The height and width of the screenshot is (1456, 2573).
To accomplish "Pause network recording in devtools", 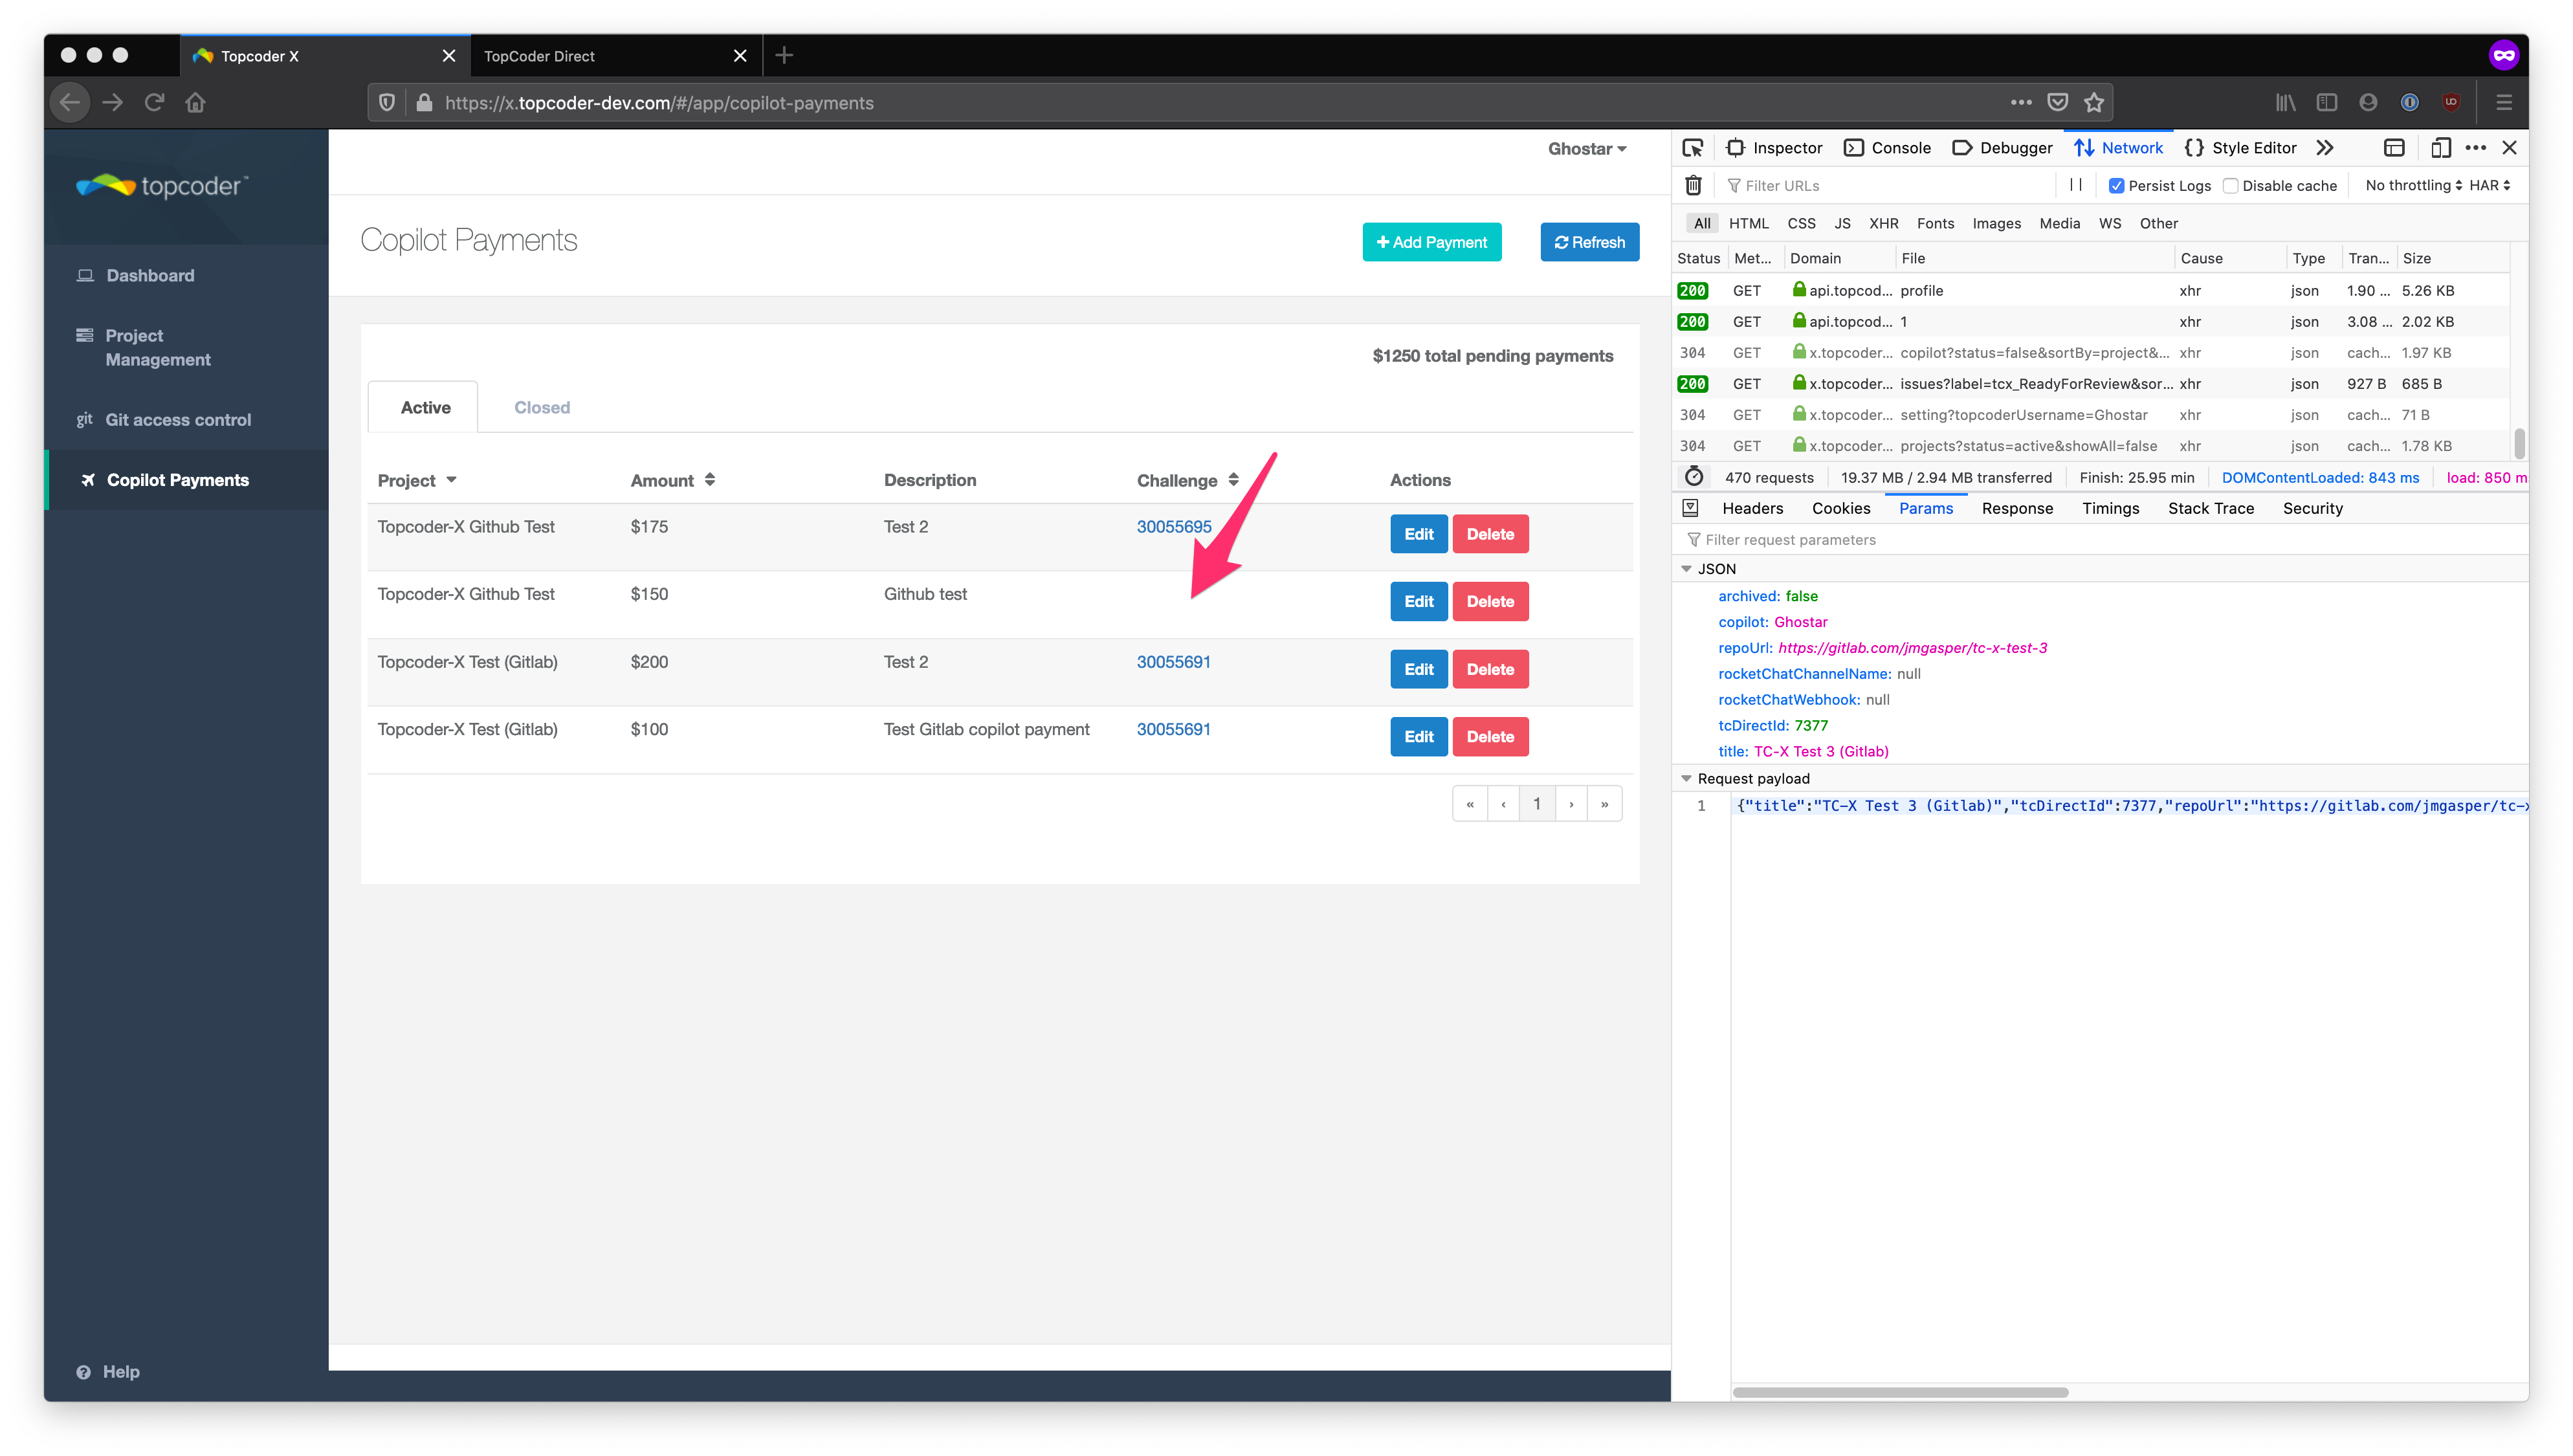I will coord(2076,185).
